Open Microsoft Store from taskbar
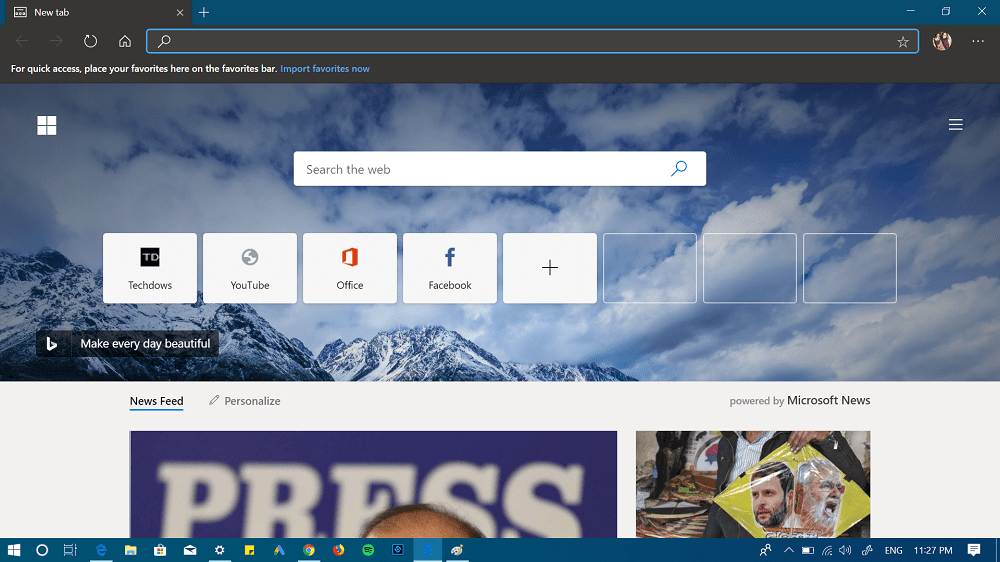Image resolution: width=1000 pixels, height=562 pixels. [x=160, y=550]
